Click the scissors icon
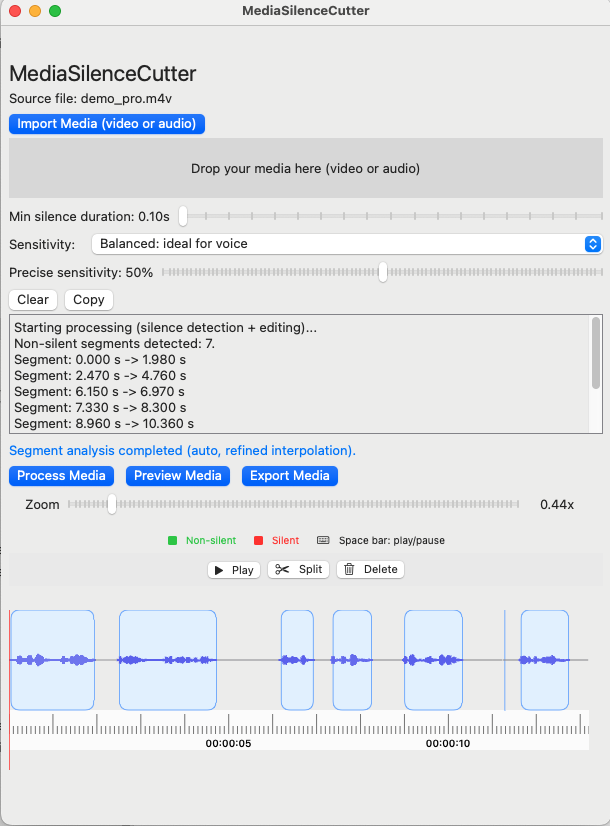 click(282, 569)
